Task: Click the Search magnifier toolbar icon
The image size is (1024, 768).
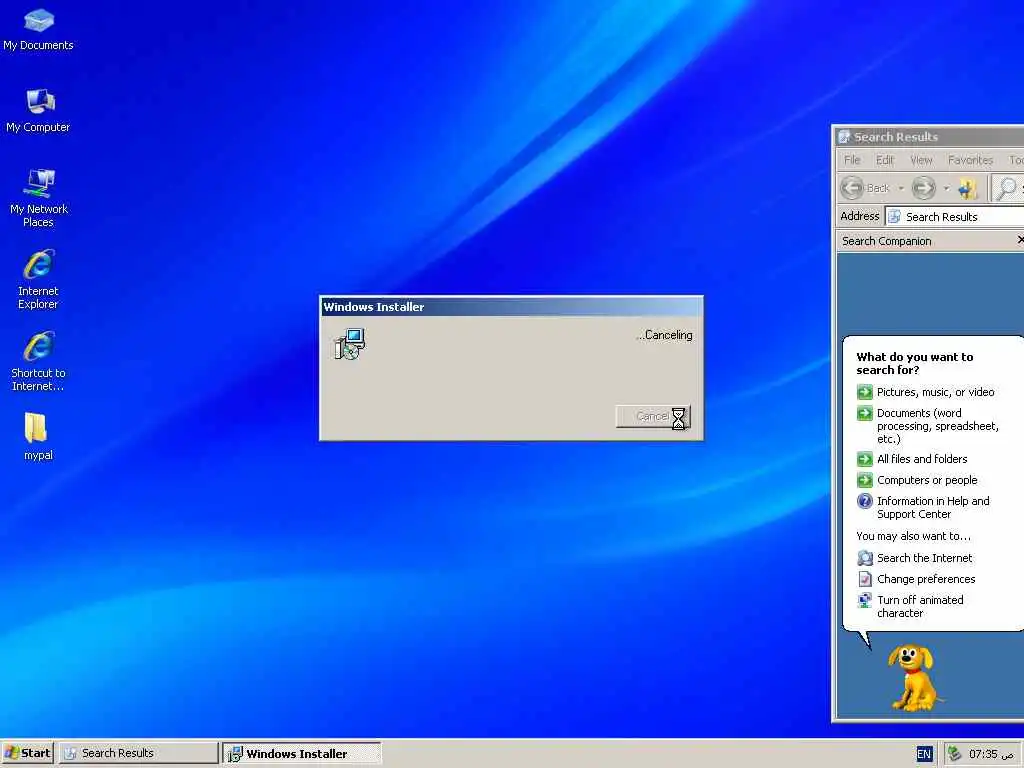Action: [1007, 188]
